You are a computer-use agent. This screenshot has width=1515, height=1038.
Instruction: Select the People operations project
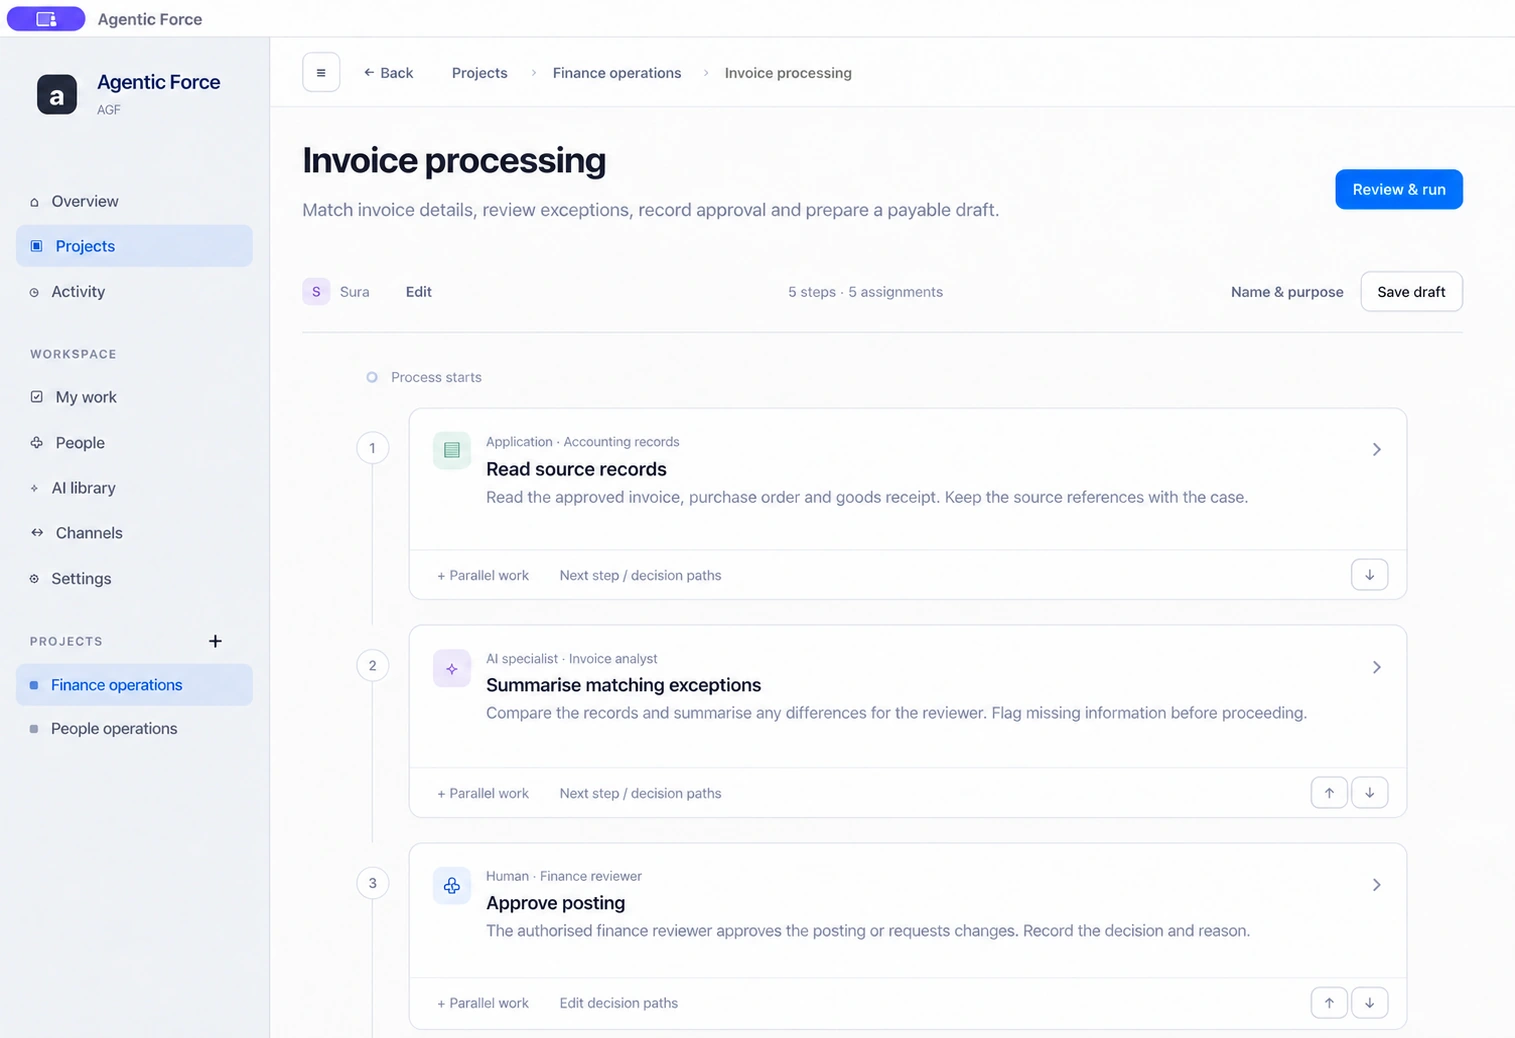click(x=134, y=729)
